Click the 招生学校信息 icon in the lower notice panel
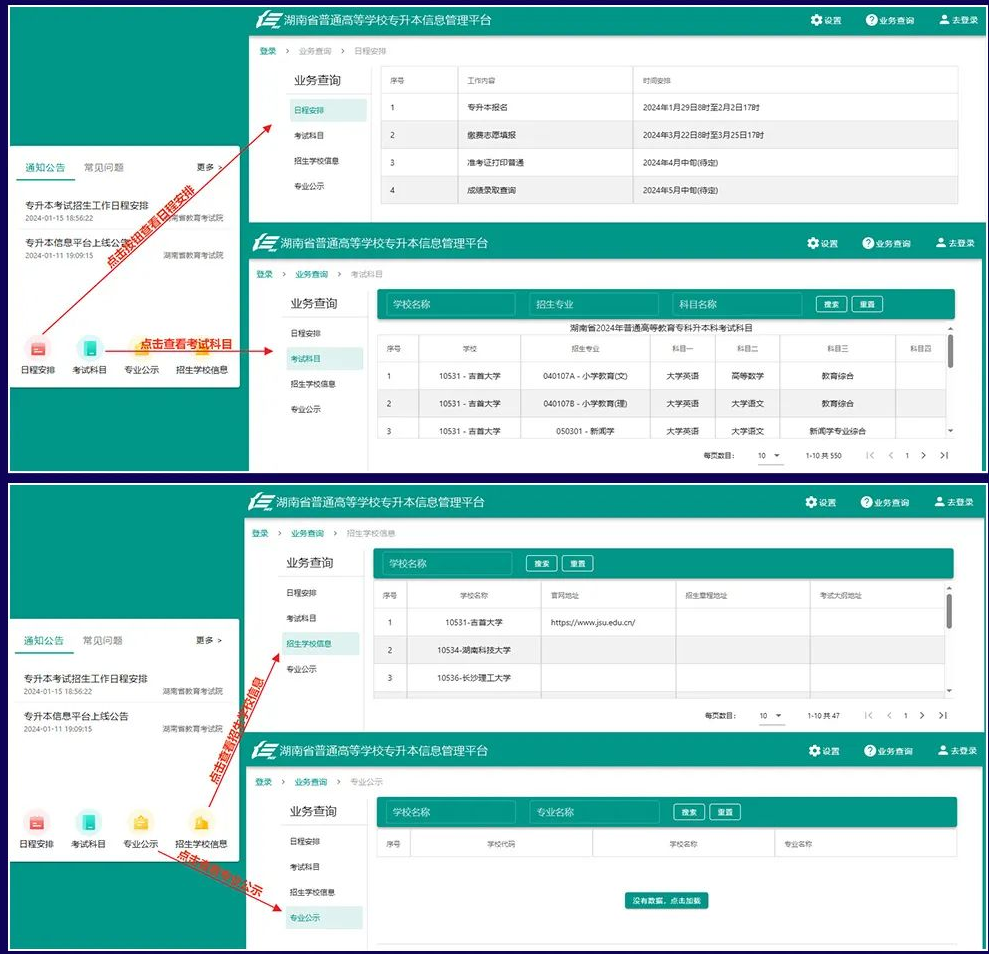The image size is (989, 954). tap(201, 823)
